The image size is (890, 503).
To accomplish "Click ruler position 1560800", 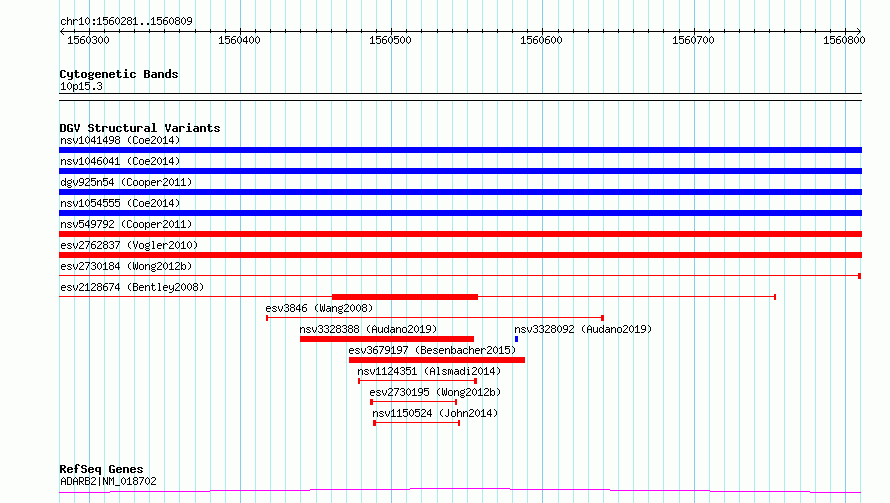I will pos(844,40).
